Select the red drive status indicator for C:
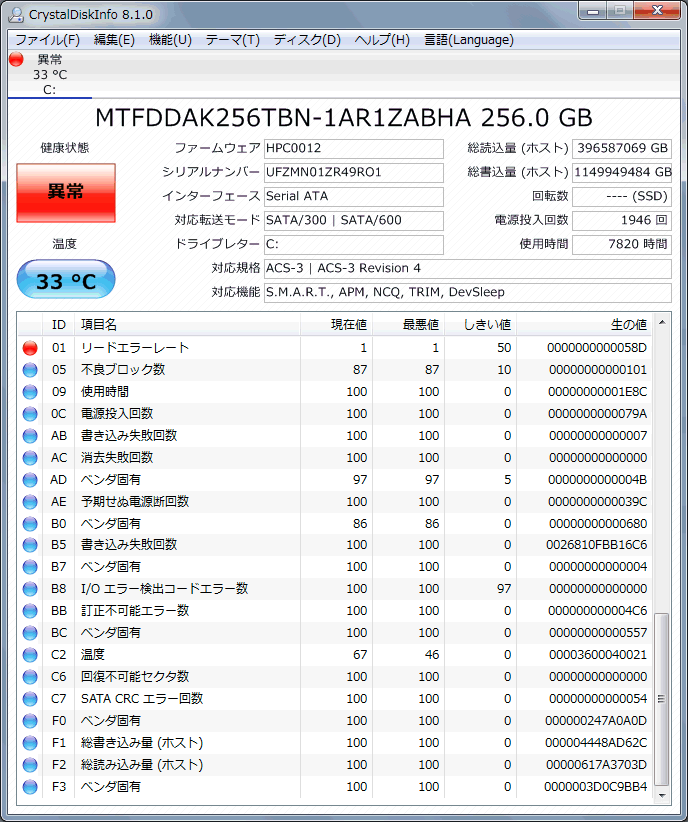The width and height of the screenshot is (688, 822). pyautogui.click(x=16, y=59)
